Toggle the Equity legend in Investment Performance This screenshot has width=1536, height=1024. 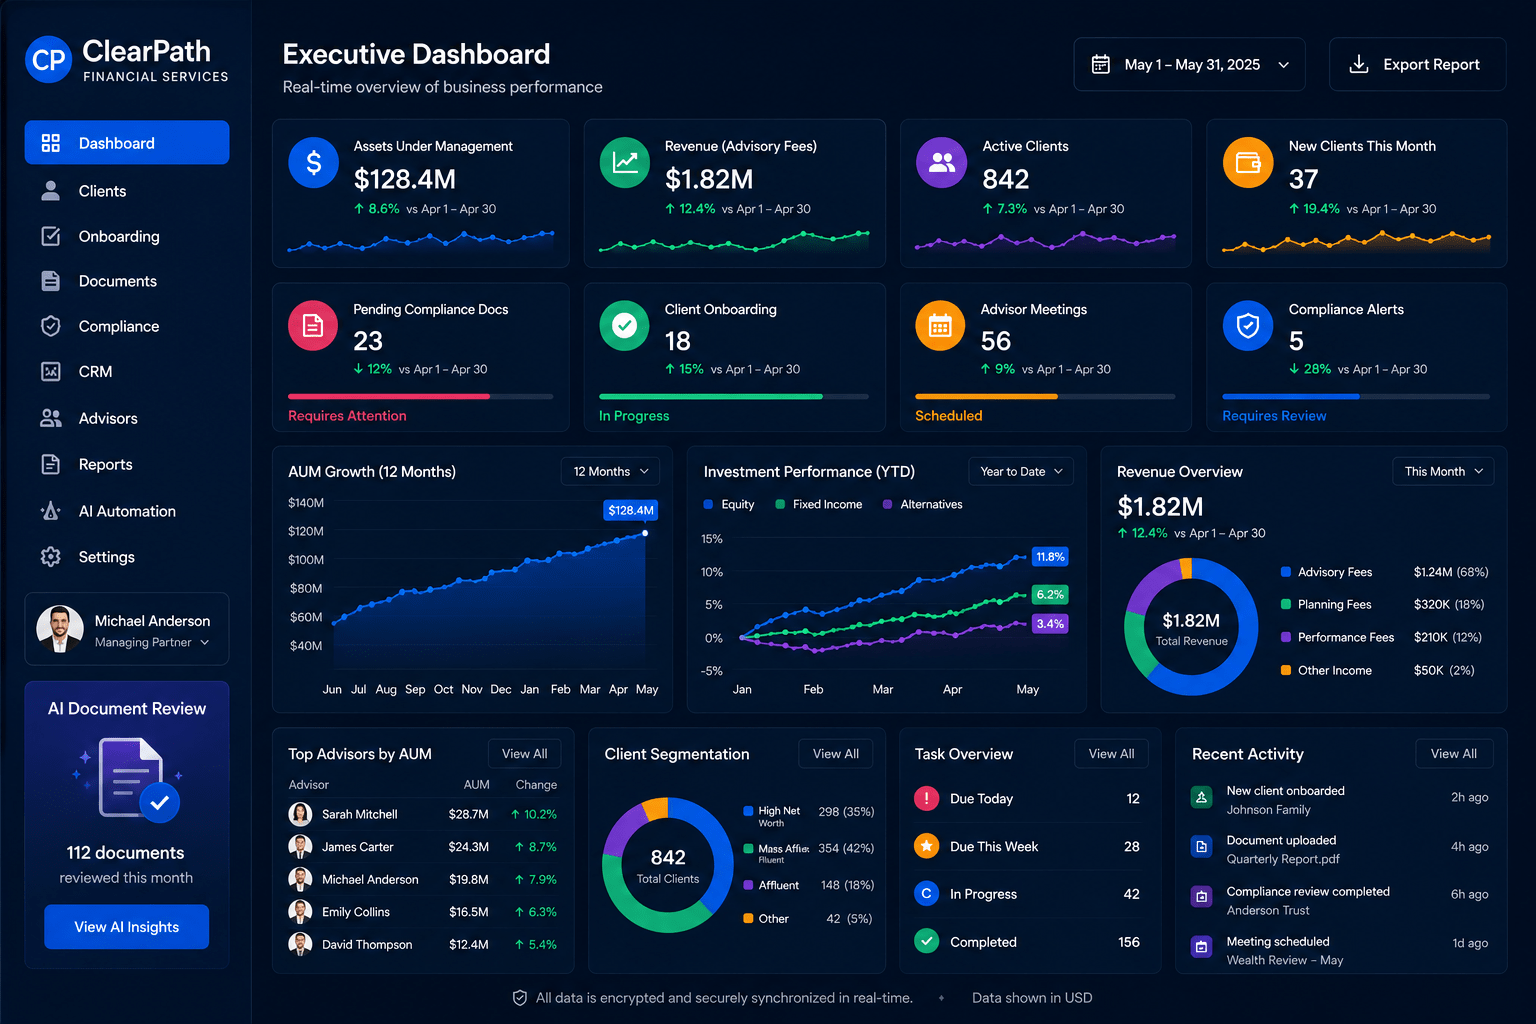[x=729, y=504]
